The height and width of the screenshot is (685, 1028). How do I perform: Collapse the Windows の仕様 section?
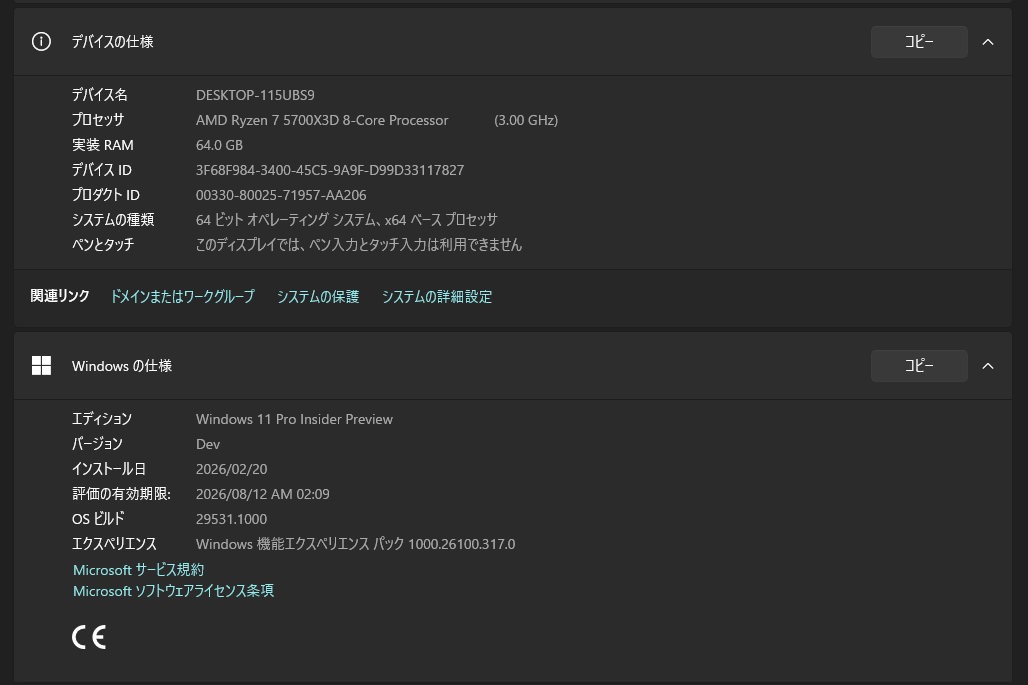[x=987, y=366]
